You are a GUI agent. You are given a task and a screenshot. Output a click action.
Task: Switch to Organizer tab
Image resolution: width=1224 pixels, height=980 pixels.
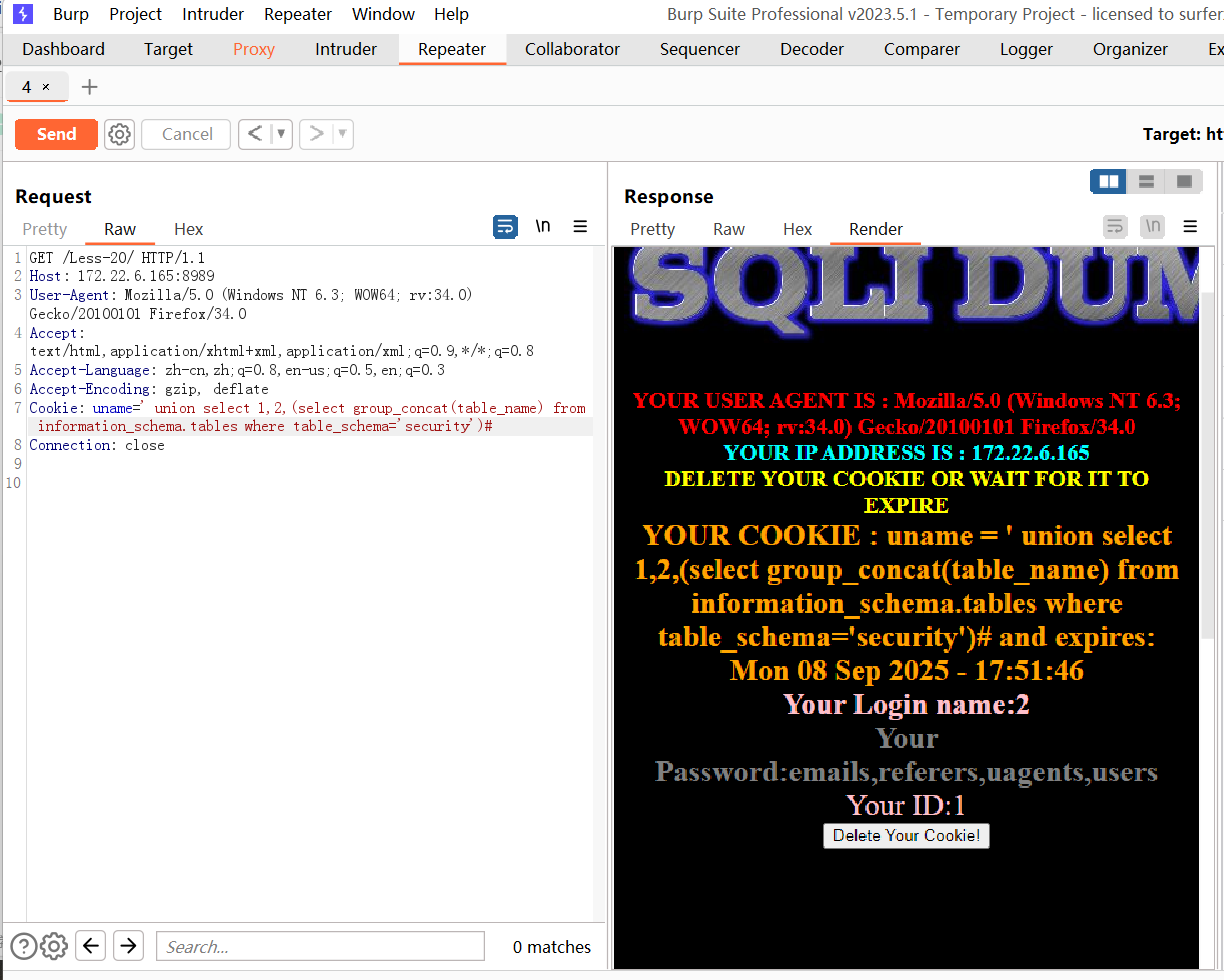click(x=1130, y=49)
